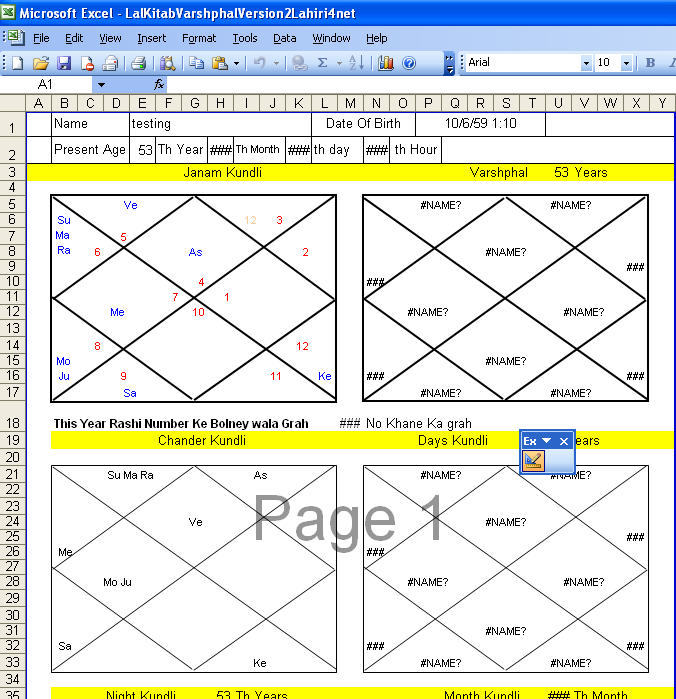Click the Bold B icon

tap(651, 63)
